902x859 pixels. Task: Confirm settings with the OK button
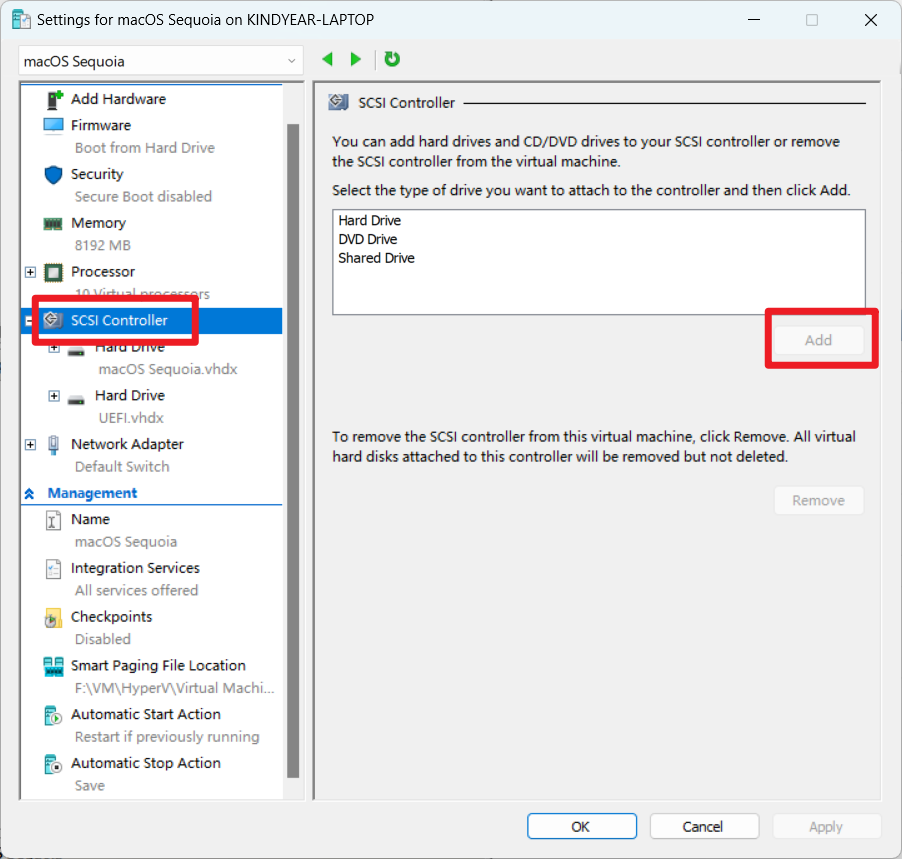click(x=582, y=827)
